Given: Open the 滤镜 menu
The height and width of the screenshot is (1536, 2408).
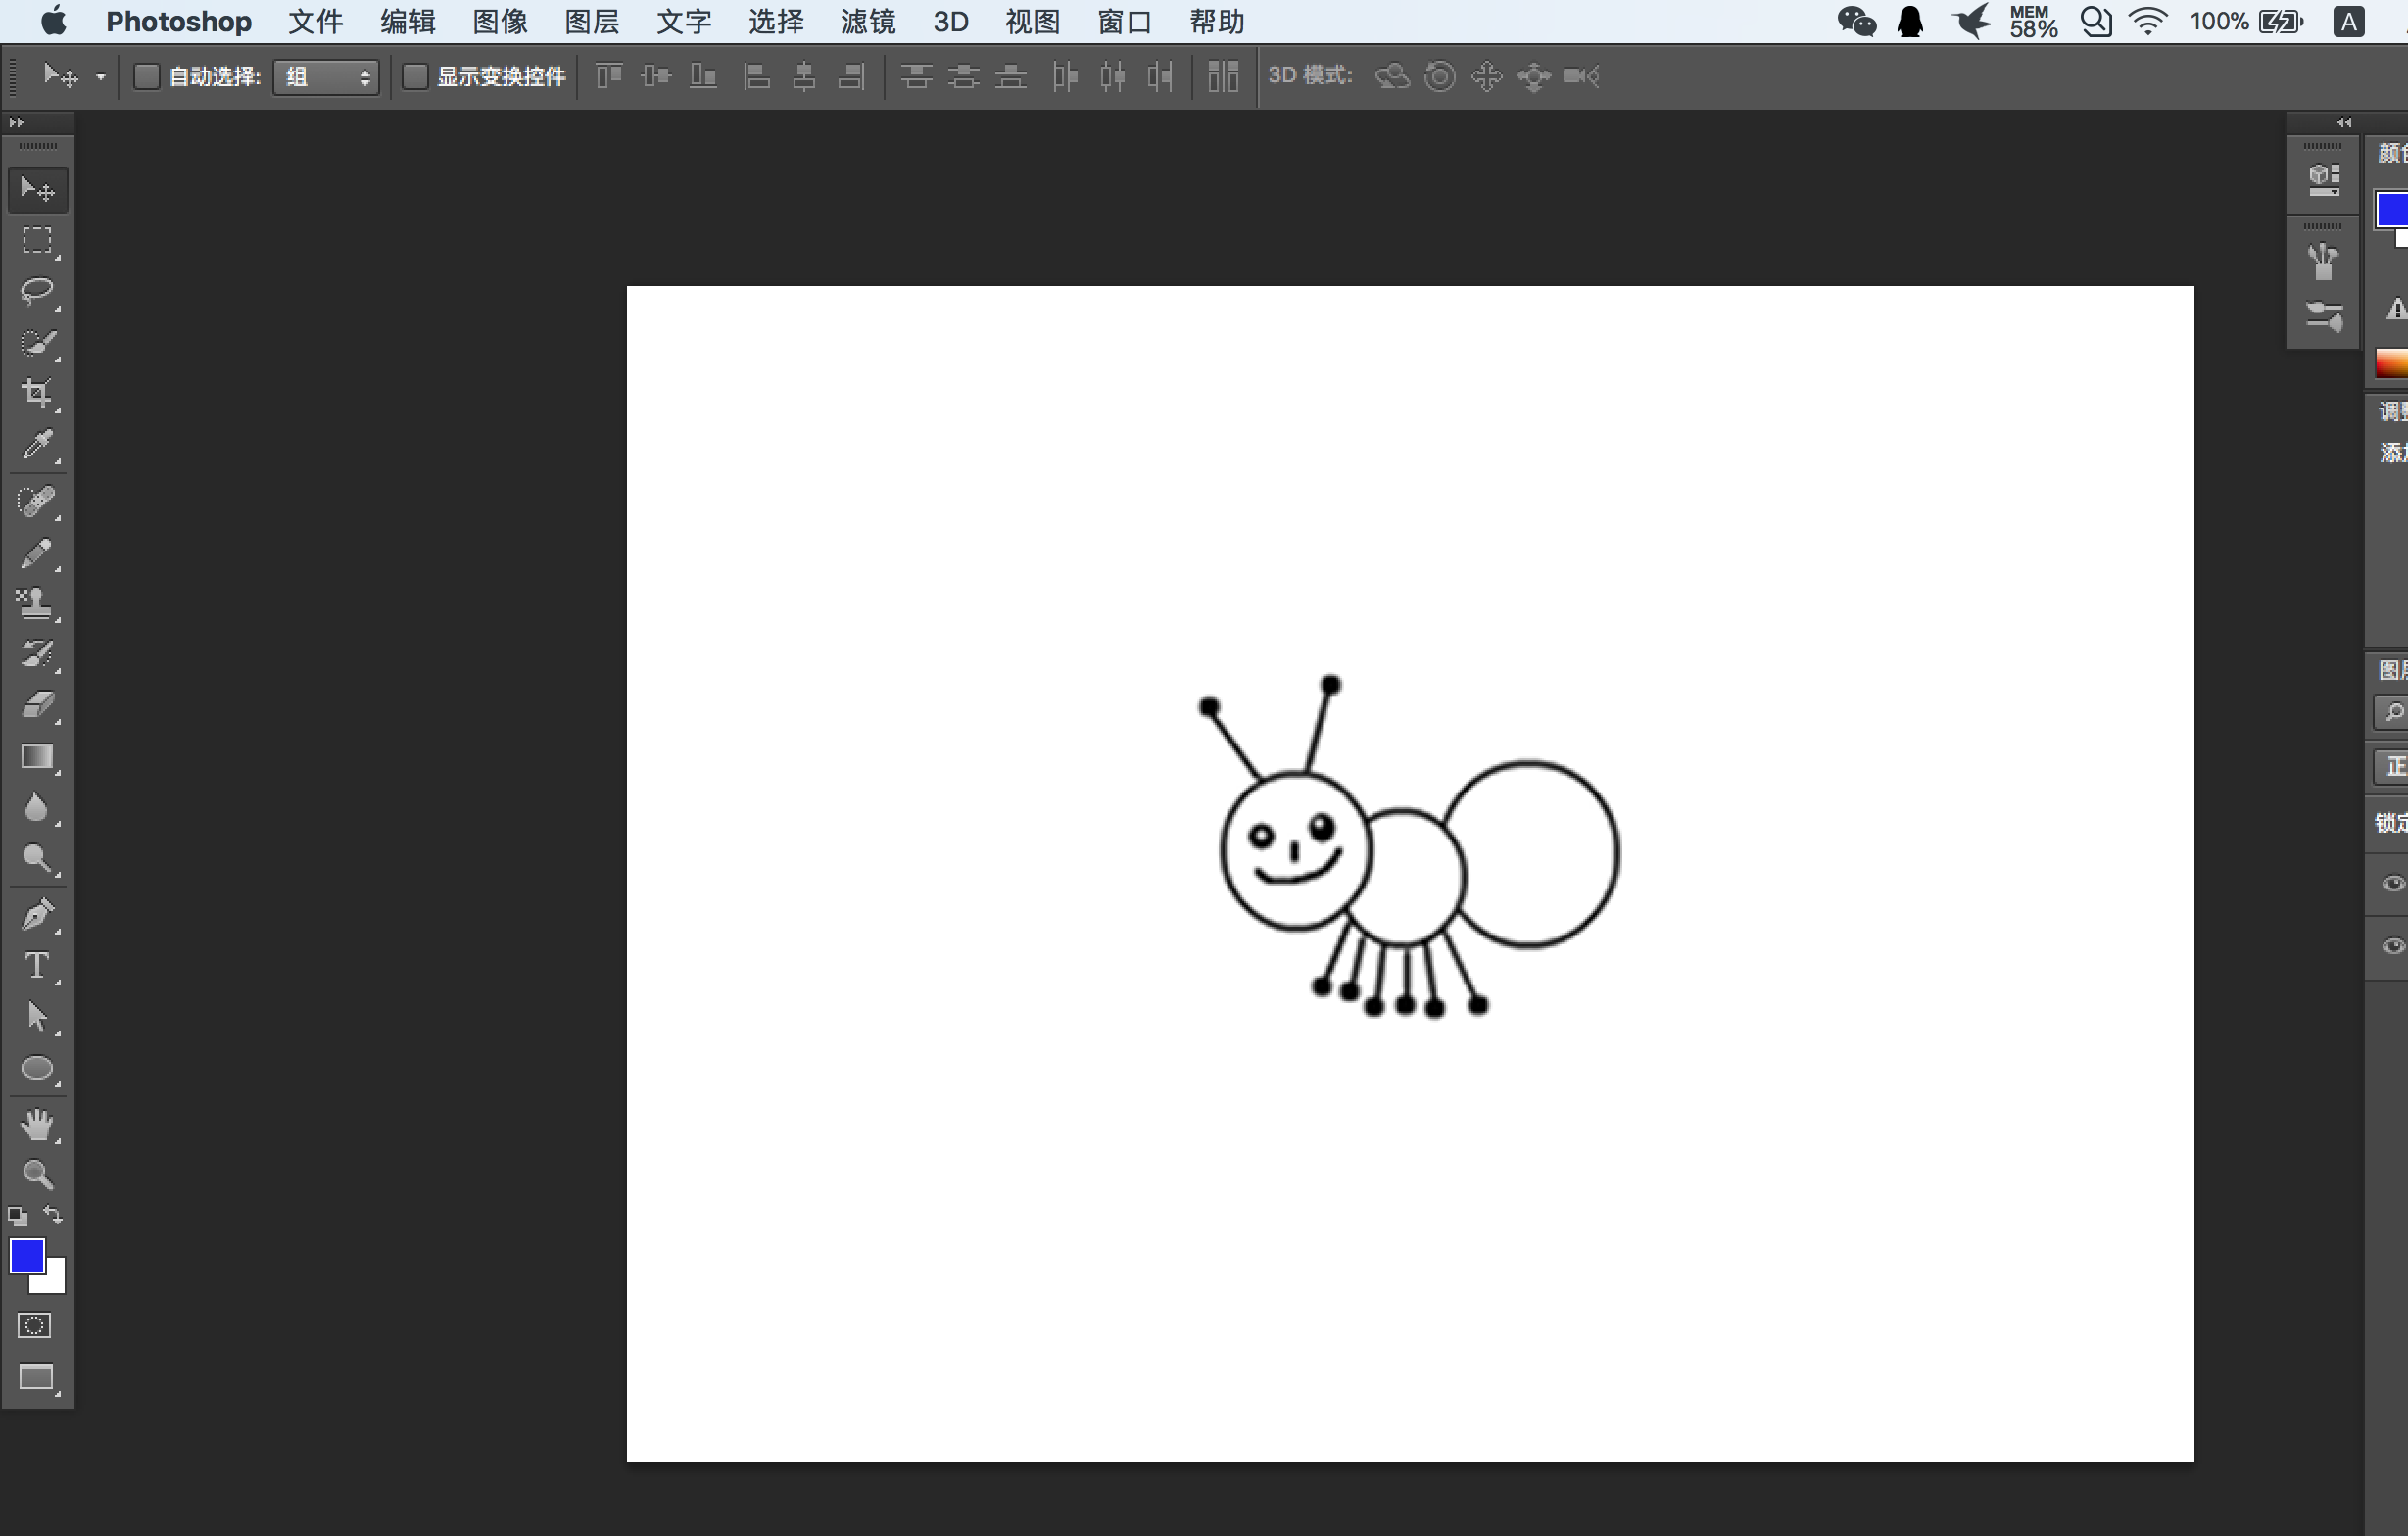Looking at the screenshot, I should [x=868, y=22].
